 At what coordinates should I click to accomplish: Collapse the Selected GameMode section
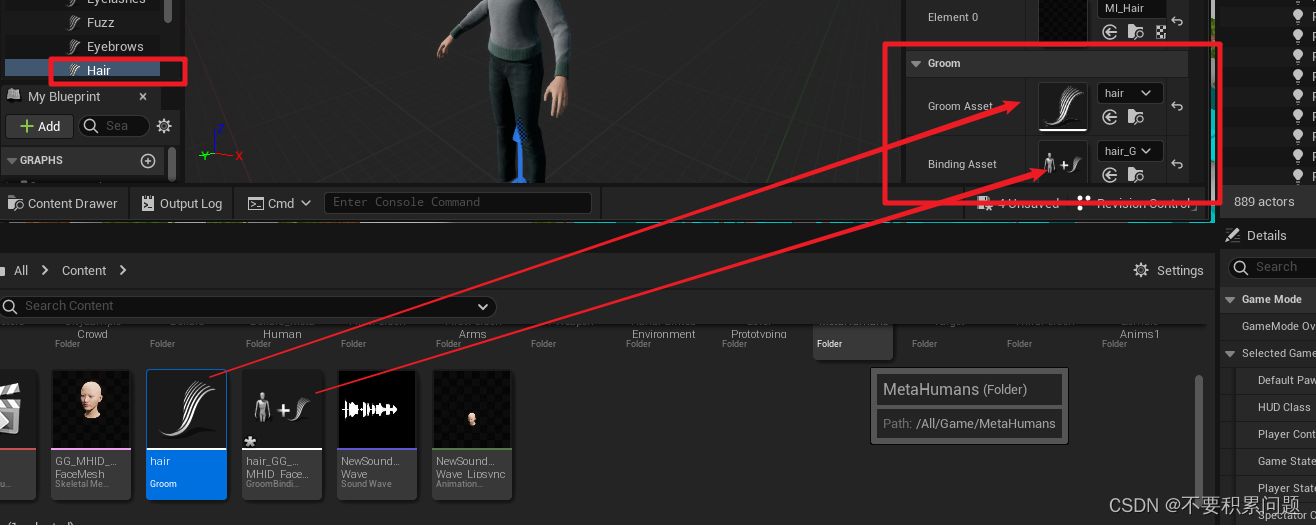click(x=1230, y=353)
